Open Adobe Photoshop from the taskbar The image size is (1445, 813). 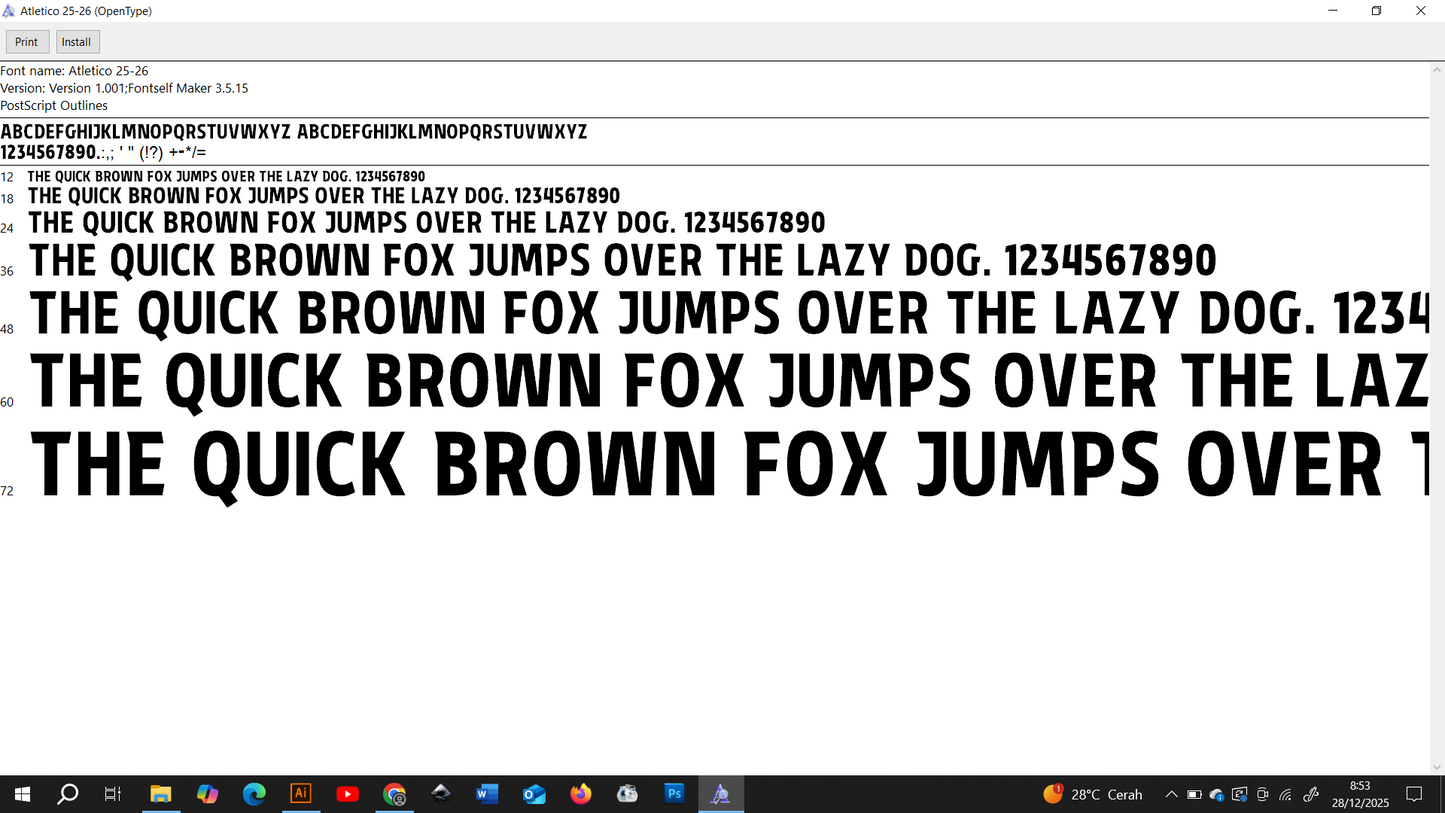point(674,794)
